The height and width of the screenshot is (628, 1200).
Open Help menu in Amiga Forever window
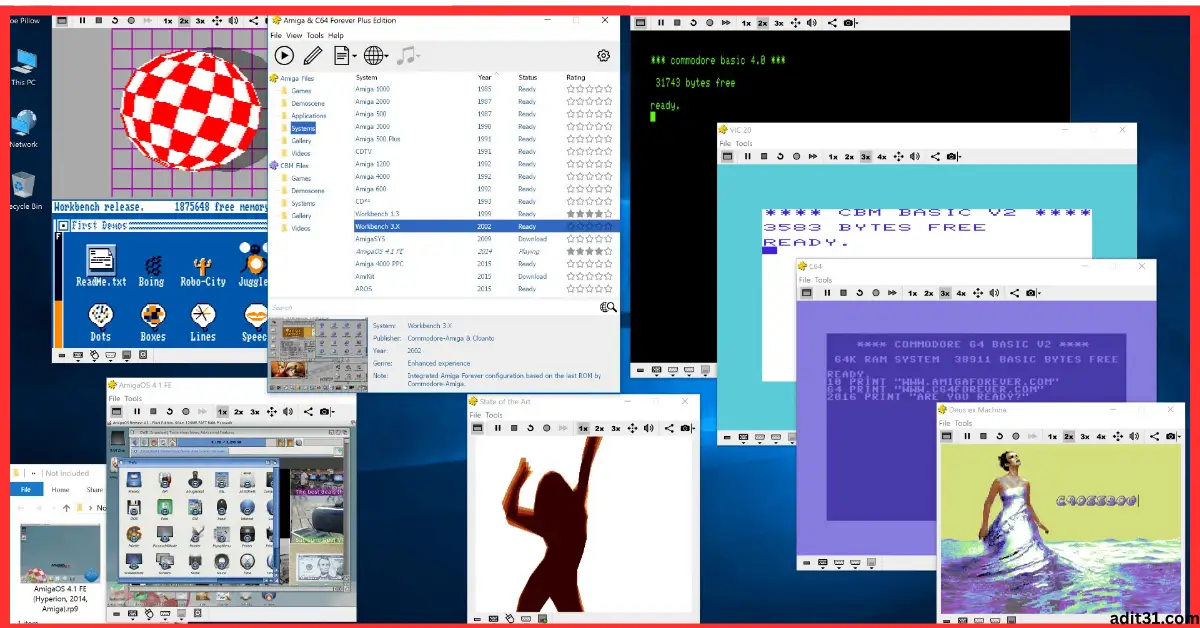click(x=336, y=35)
